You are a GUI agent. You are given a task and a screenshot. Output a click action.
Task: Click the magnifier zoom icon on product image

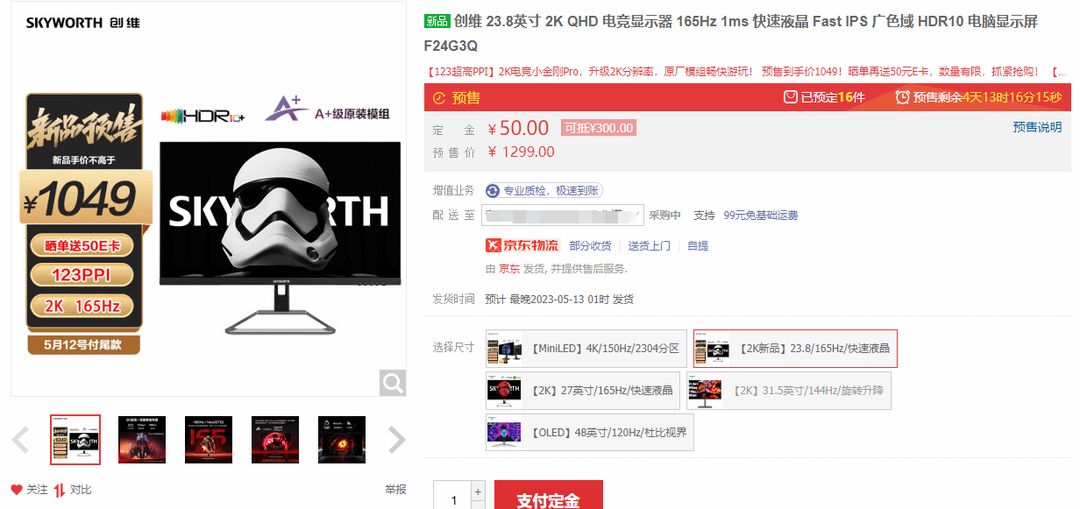[x=393, y=383]
